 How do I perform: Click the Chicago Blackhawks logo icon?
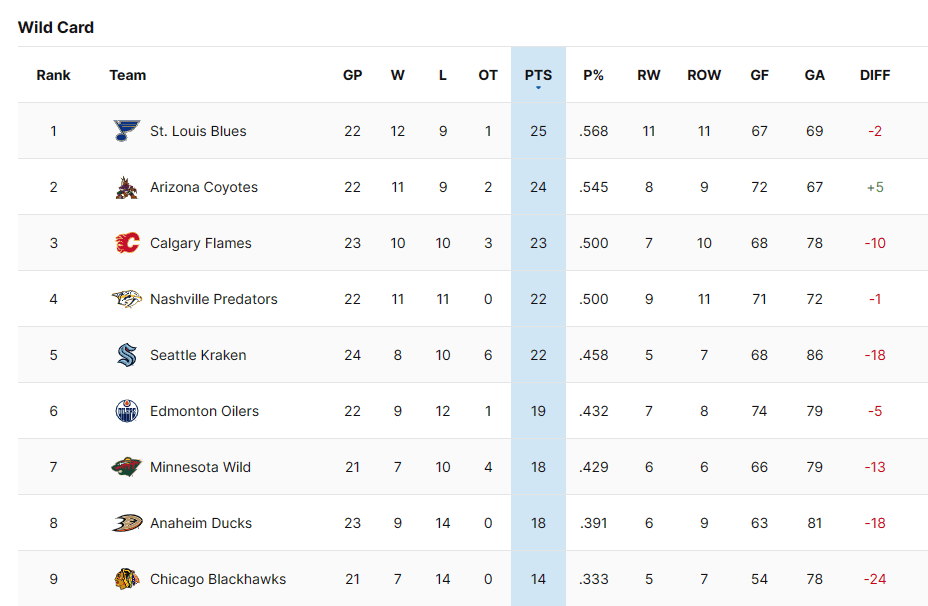[126, 579]
